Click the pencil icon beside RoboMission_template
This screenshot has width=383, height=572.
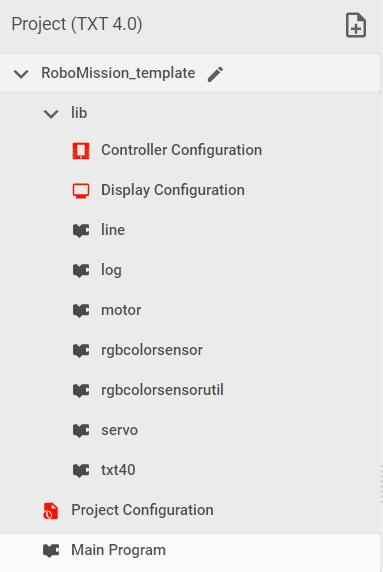[215, 74]
